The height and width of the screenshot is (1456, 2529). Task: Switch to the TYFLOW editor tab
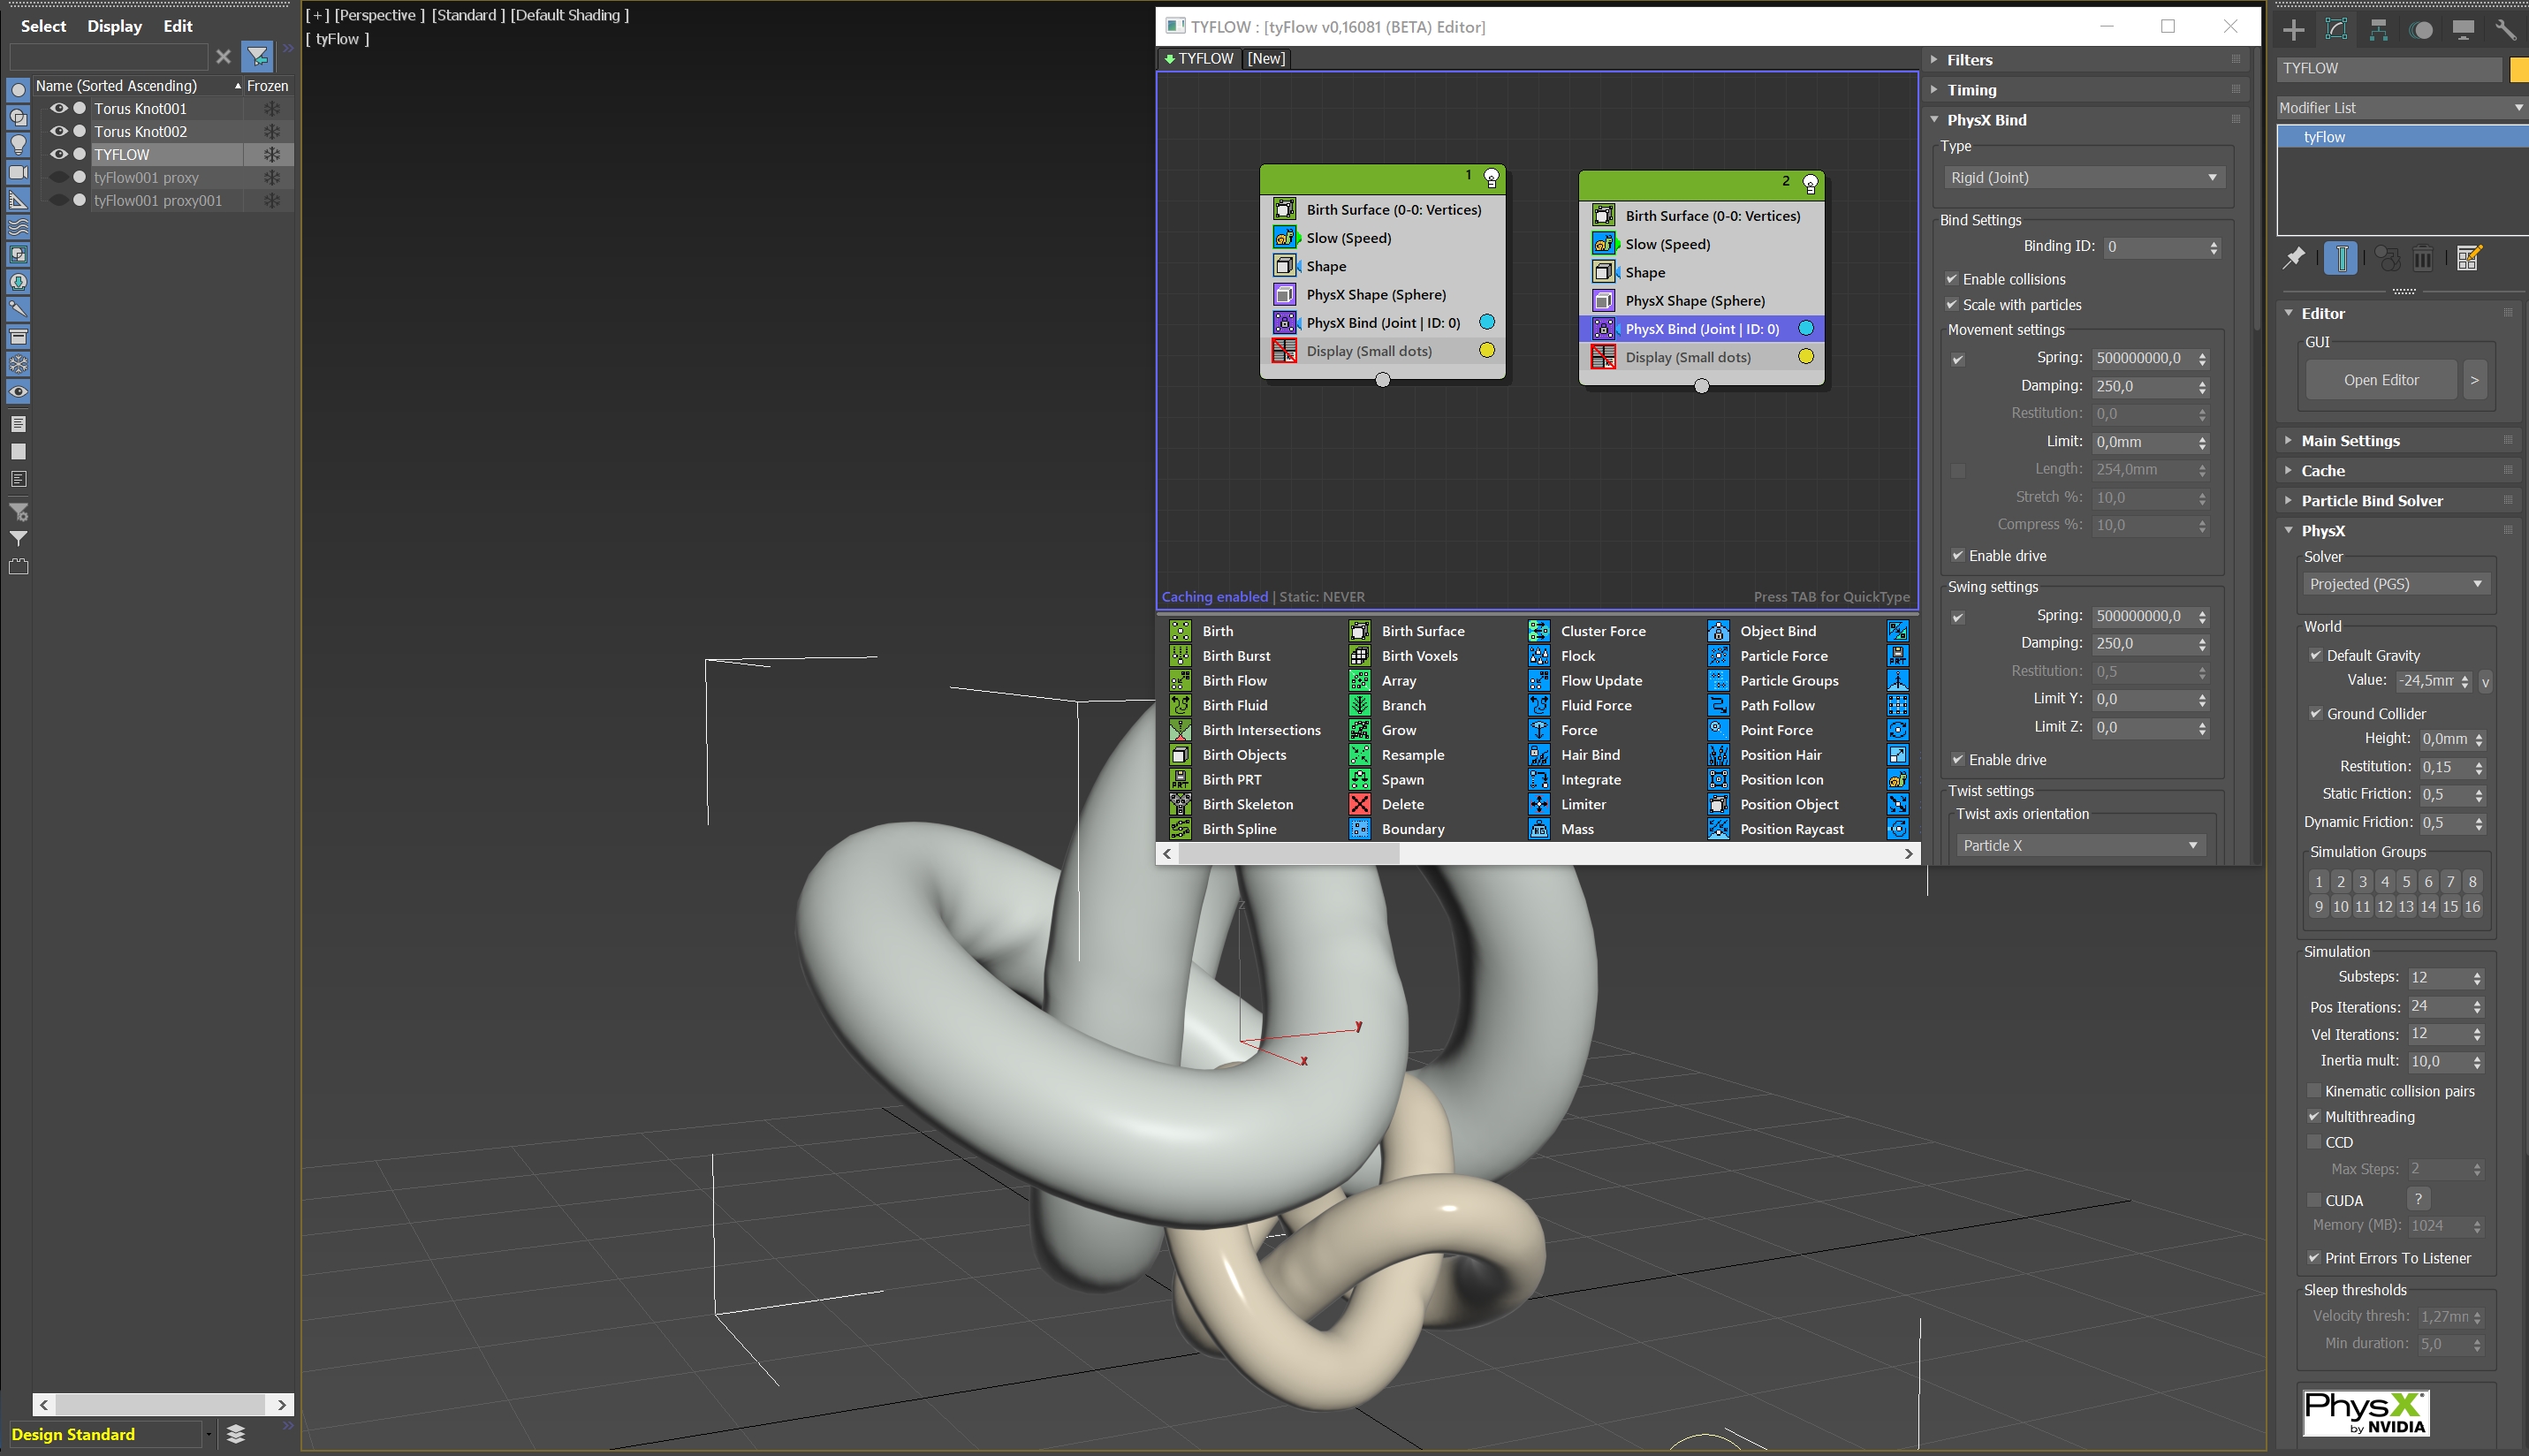(1199, 59)
